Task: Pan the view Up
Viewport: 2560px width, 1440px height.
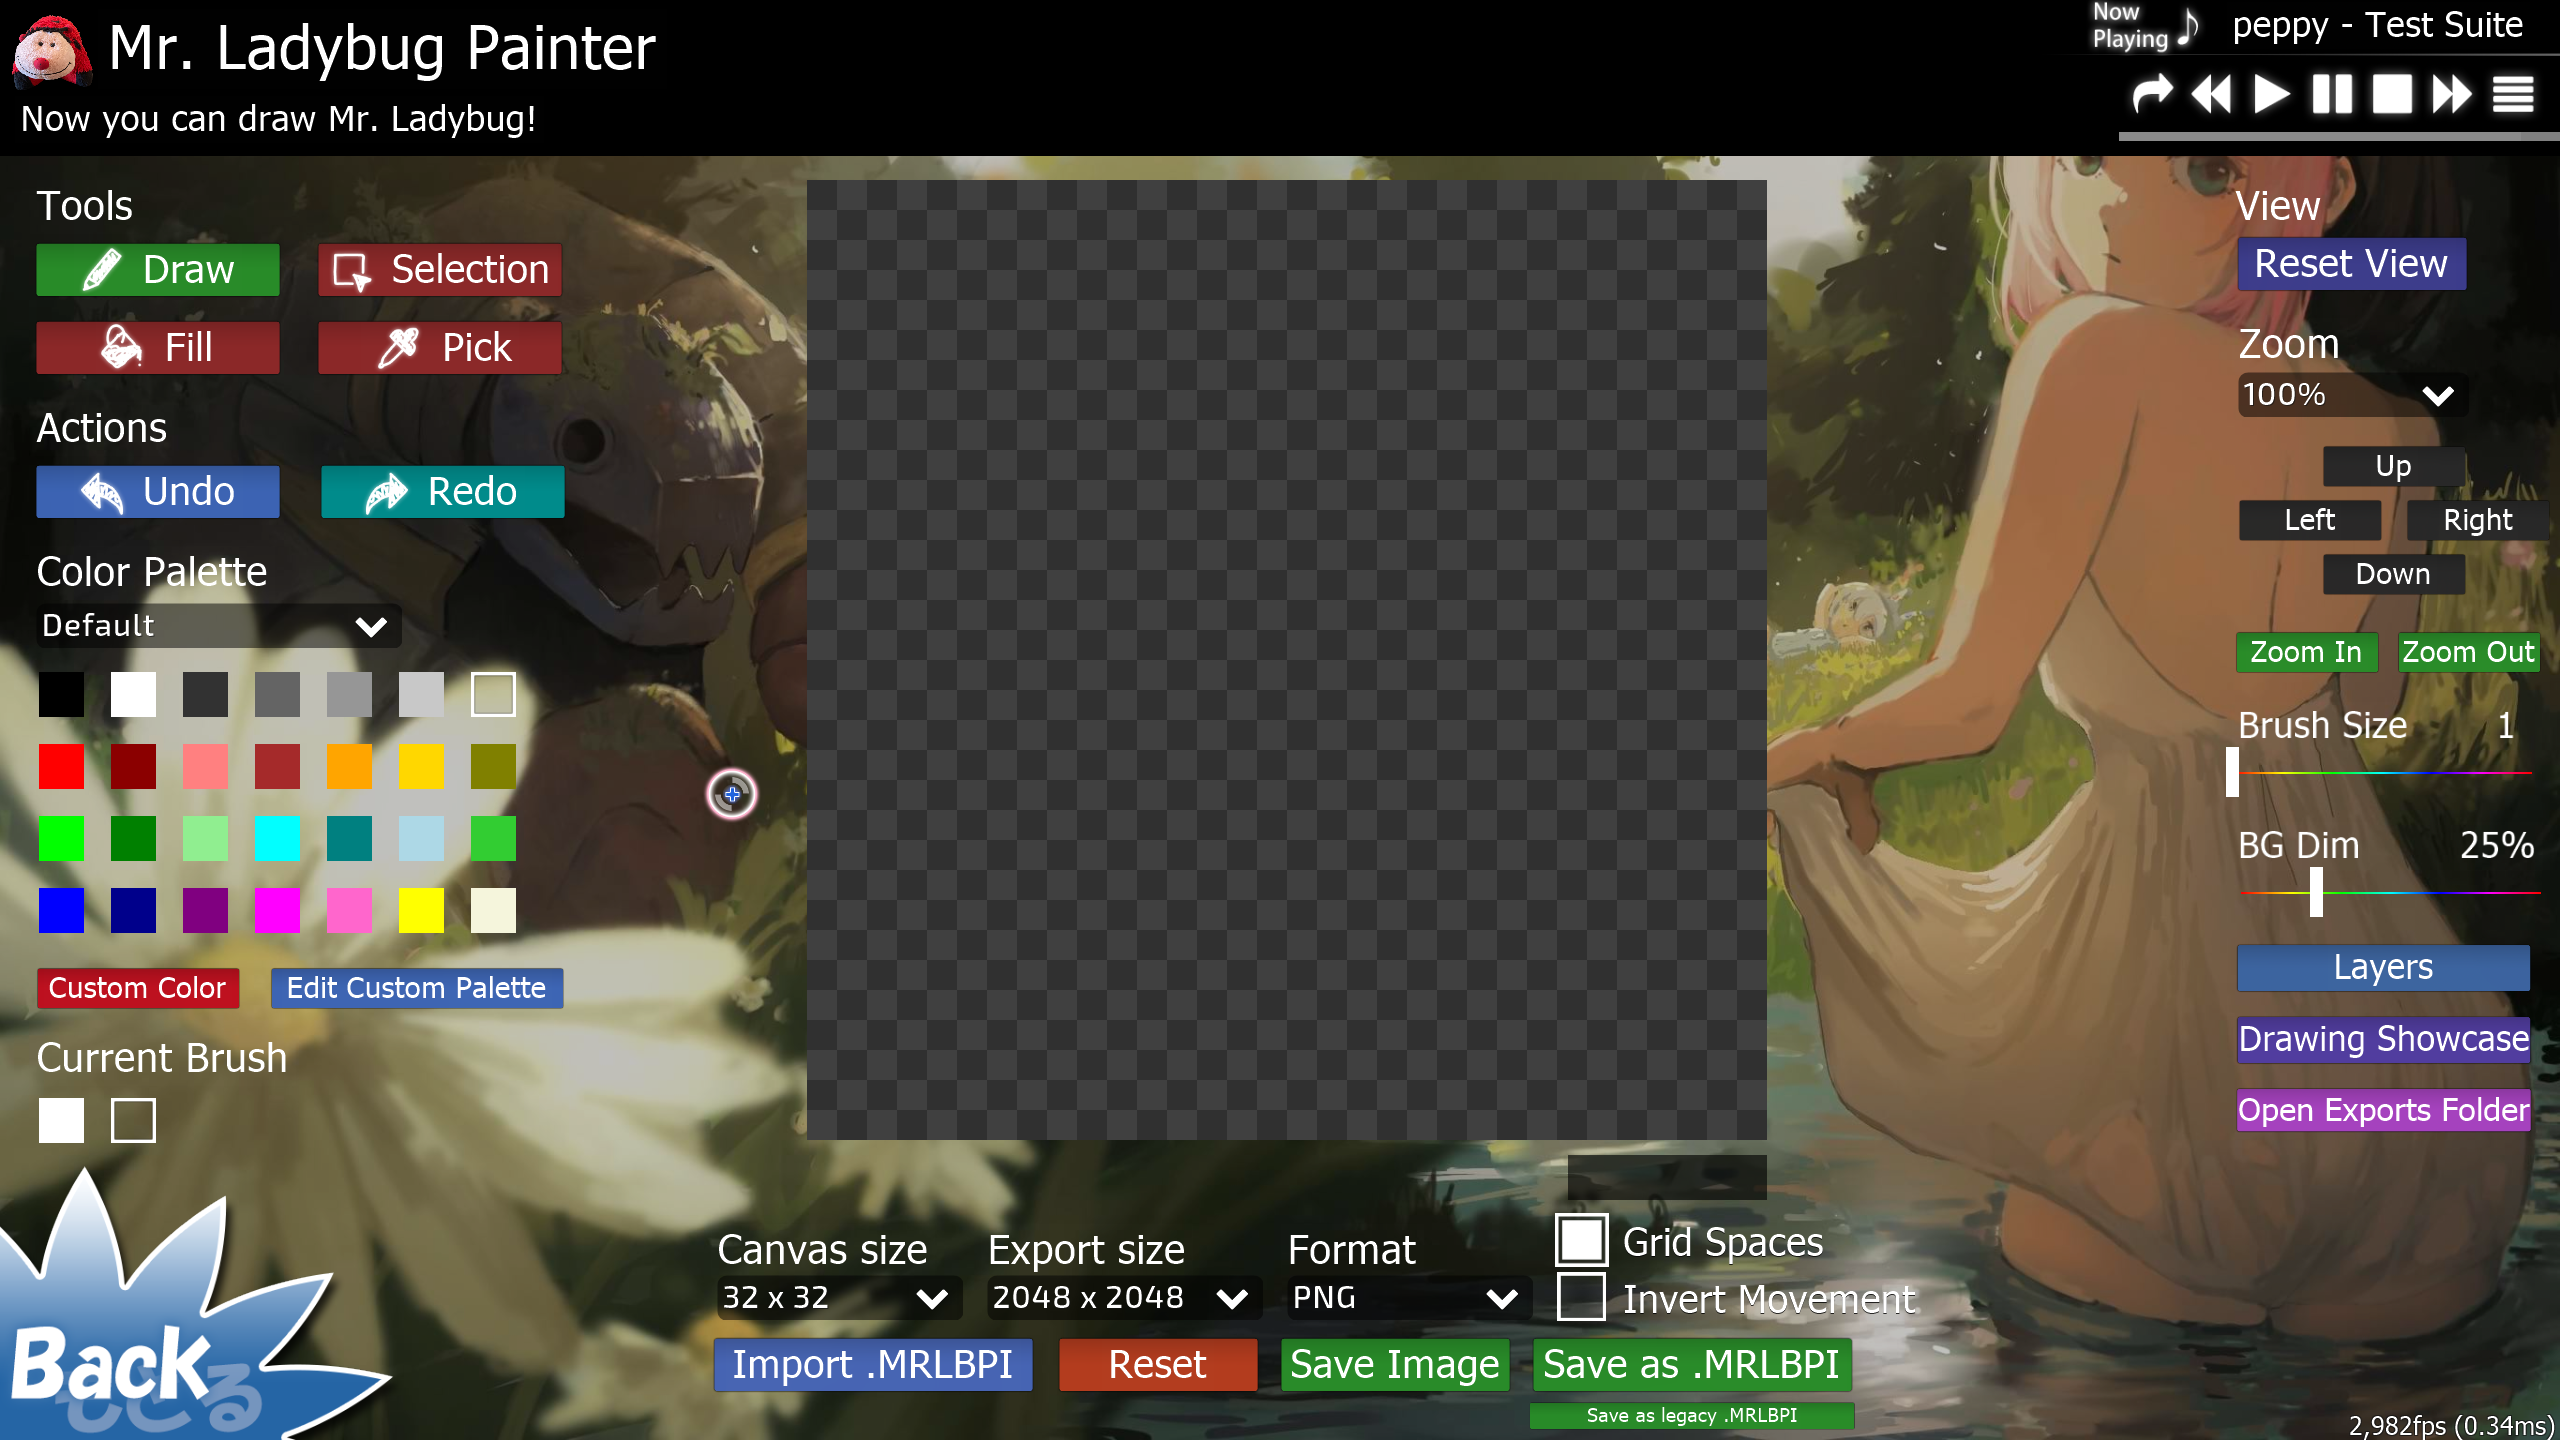Action: click(2394, 466)
